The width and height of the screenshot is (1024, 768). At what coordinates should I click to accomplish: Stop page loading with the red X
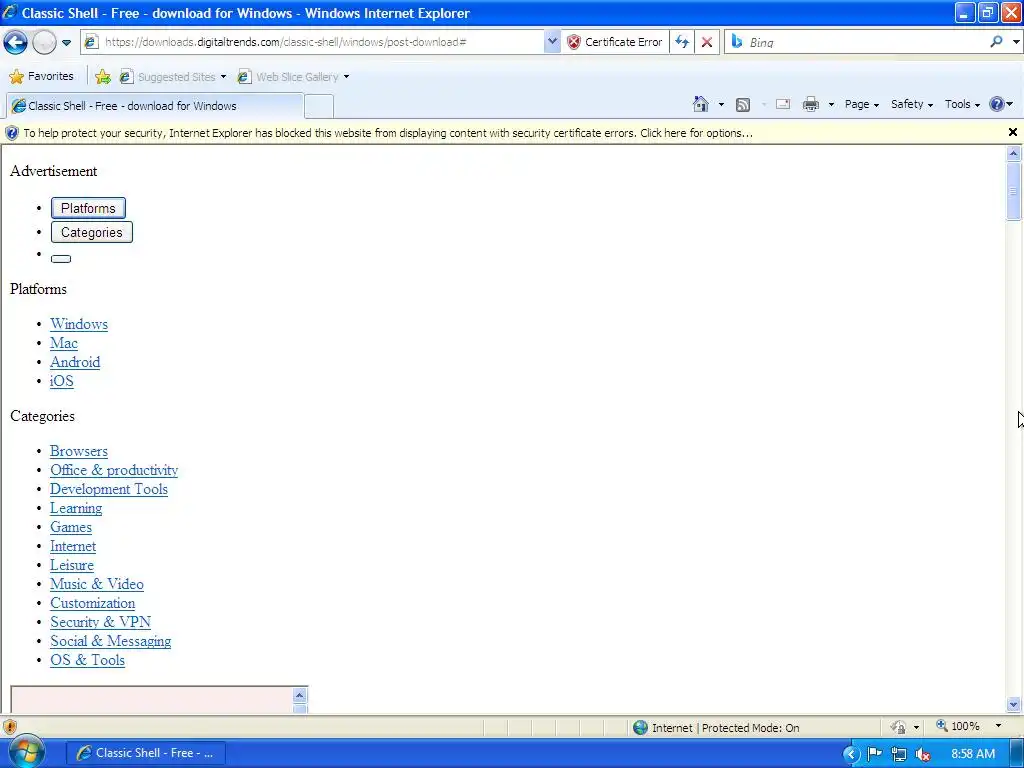pyautogui.click(x=707, y=42)
